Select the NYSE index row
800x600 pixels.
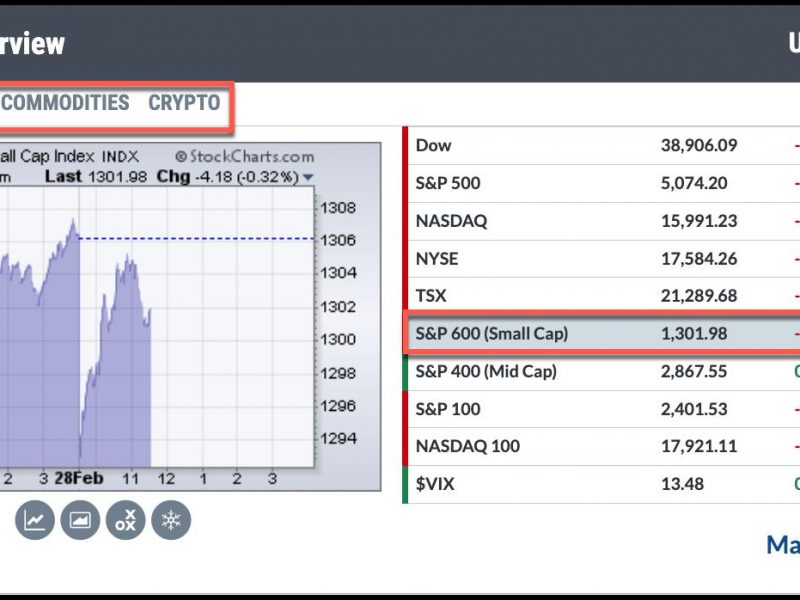[x=601, y=259]
